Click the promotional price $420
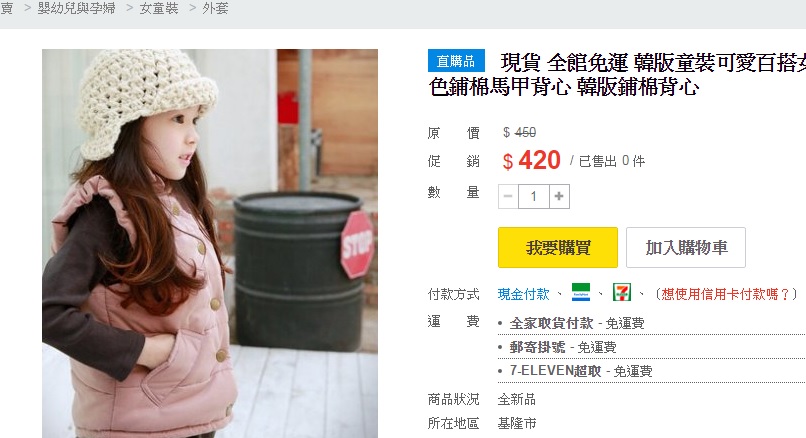The height and width of the screenshot is (438, 806). tap(532, 160)
